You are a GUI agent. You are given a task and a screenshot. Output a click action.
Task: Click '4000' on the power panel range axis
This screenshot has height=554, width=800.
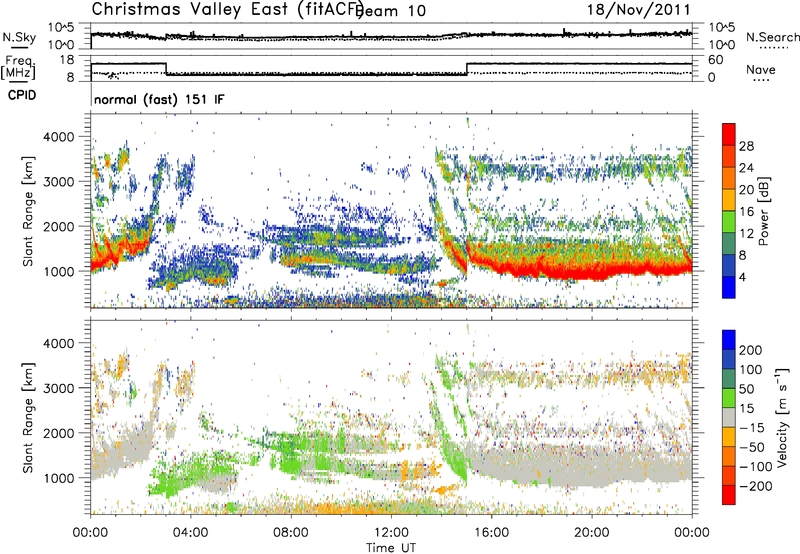[x=59, y=137]
